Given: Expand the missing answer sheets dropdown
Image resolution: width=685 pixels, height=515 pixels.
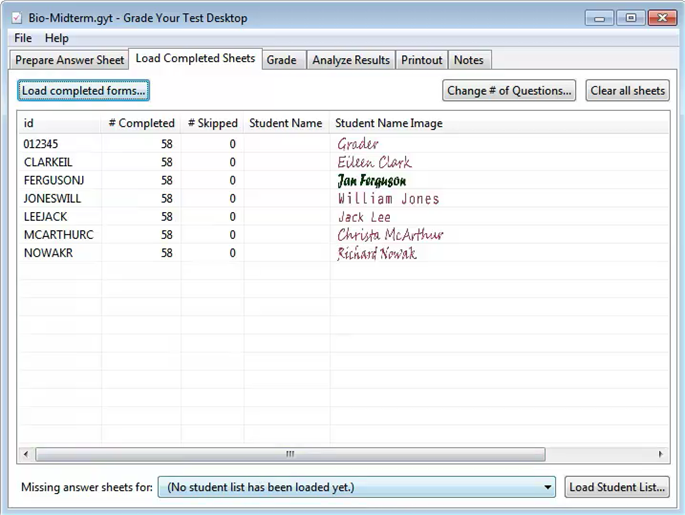Looking at the screenshot, I should click(x=547, y=487).
